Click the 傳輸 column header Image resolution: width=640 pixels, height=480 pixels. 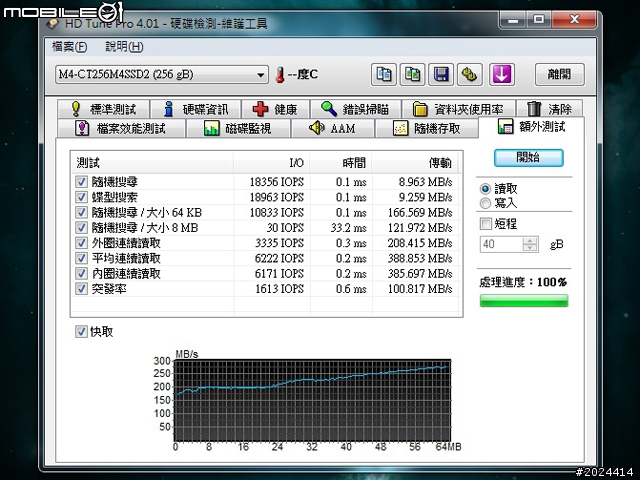[415, 163]
